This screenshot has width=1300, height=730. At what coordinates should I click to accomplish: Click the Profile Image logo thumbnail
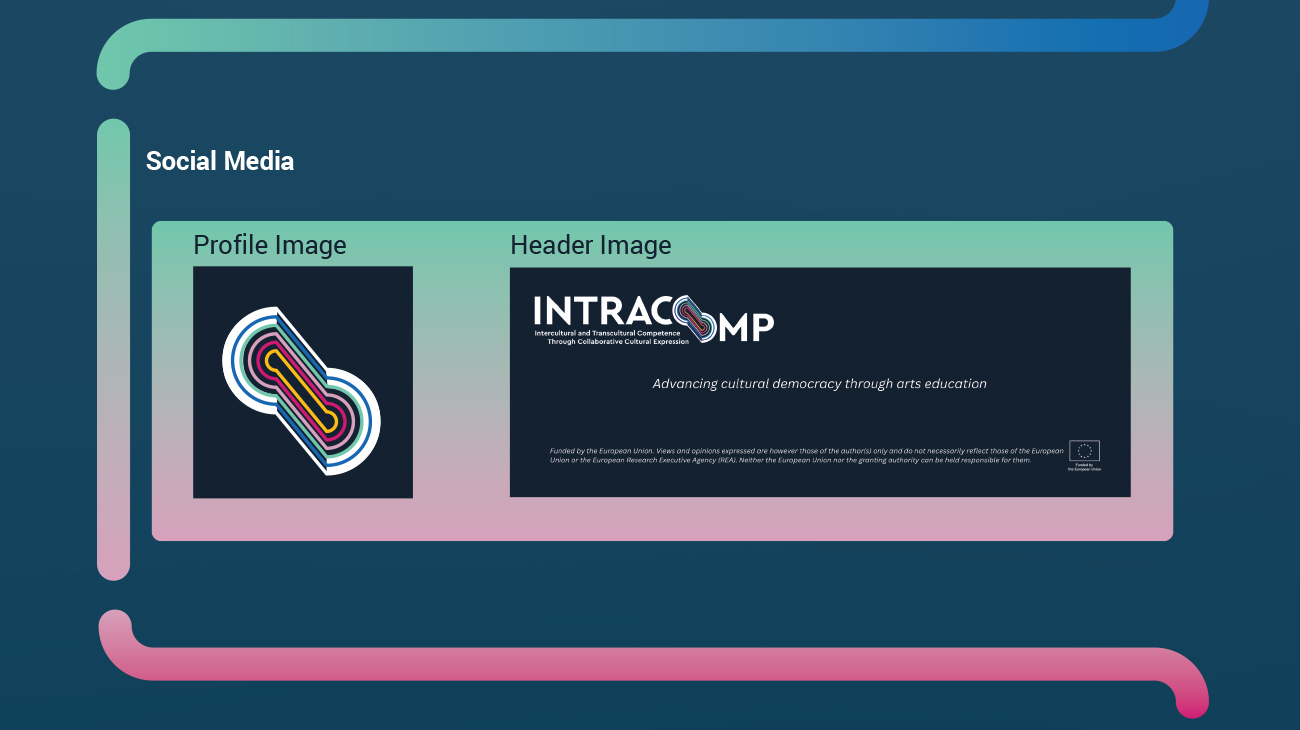pos(302,382)
